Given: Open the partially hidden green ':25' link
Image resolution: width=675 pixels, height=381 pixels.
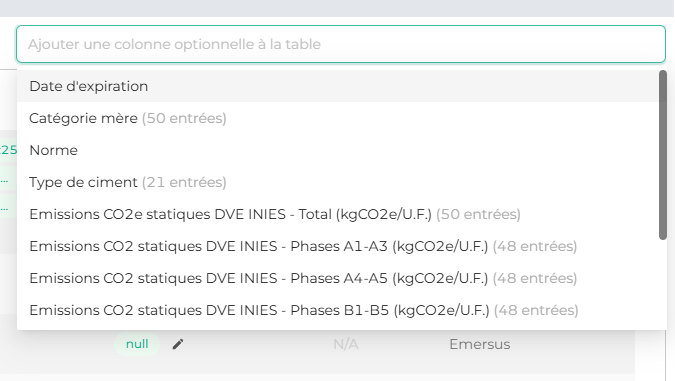Looking at the screenshot, I should coord(8,150).
